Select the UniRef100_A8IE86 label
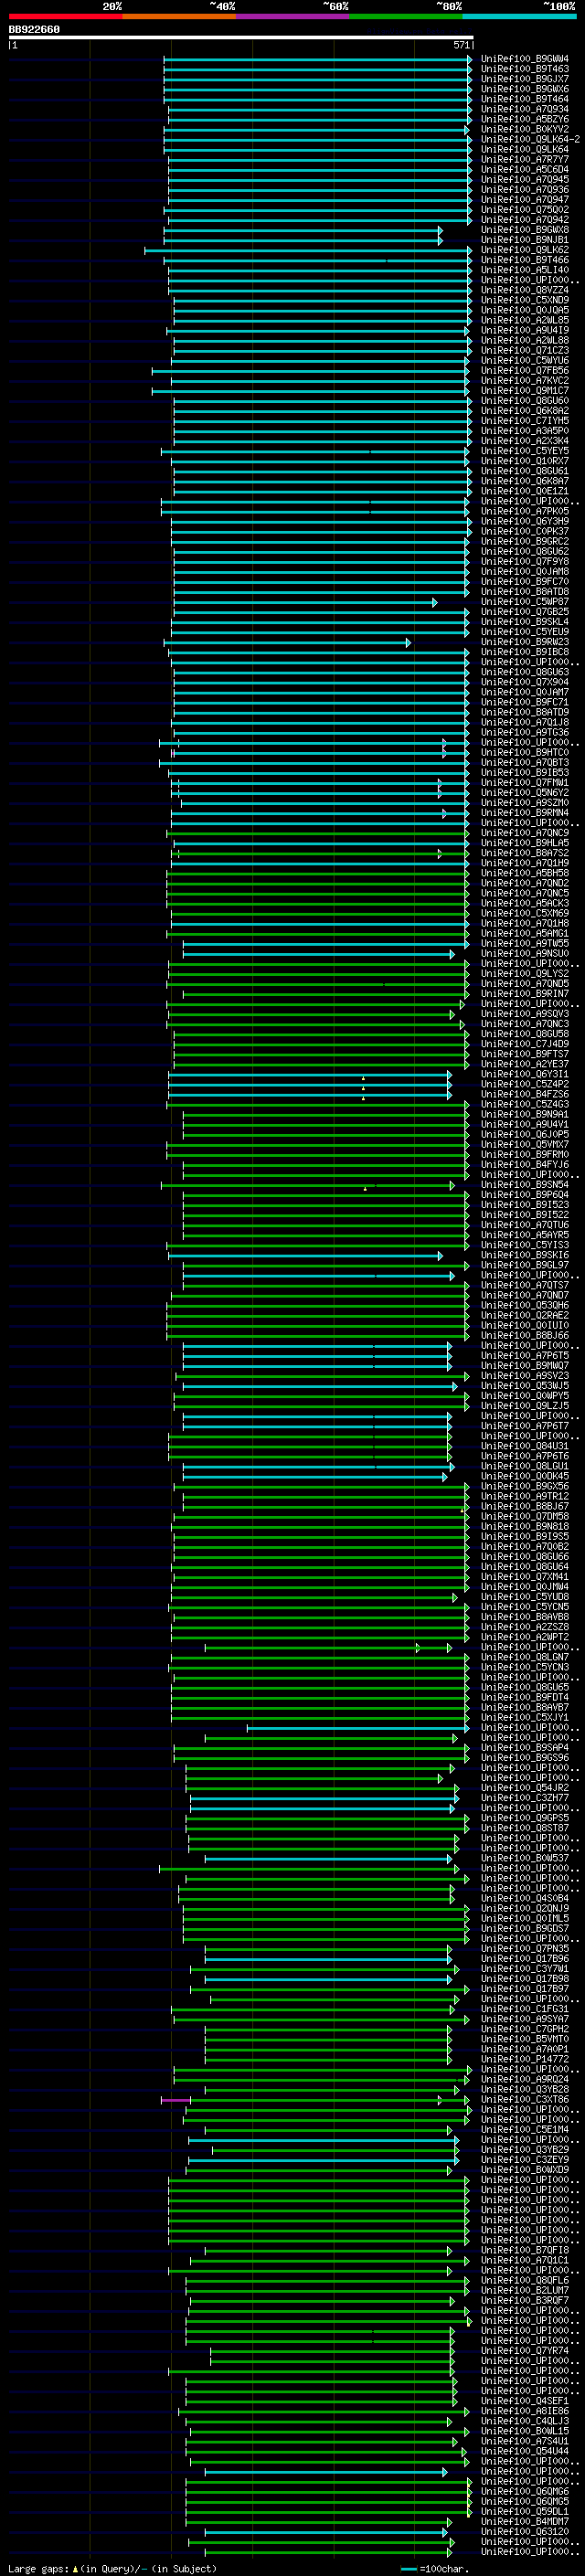The image size is (585, 2576). point(525,2411)
